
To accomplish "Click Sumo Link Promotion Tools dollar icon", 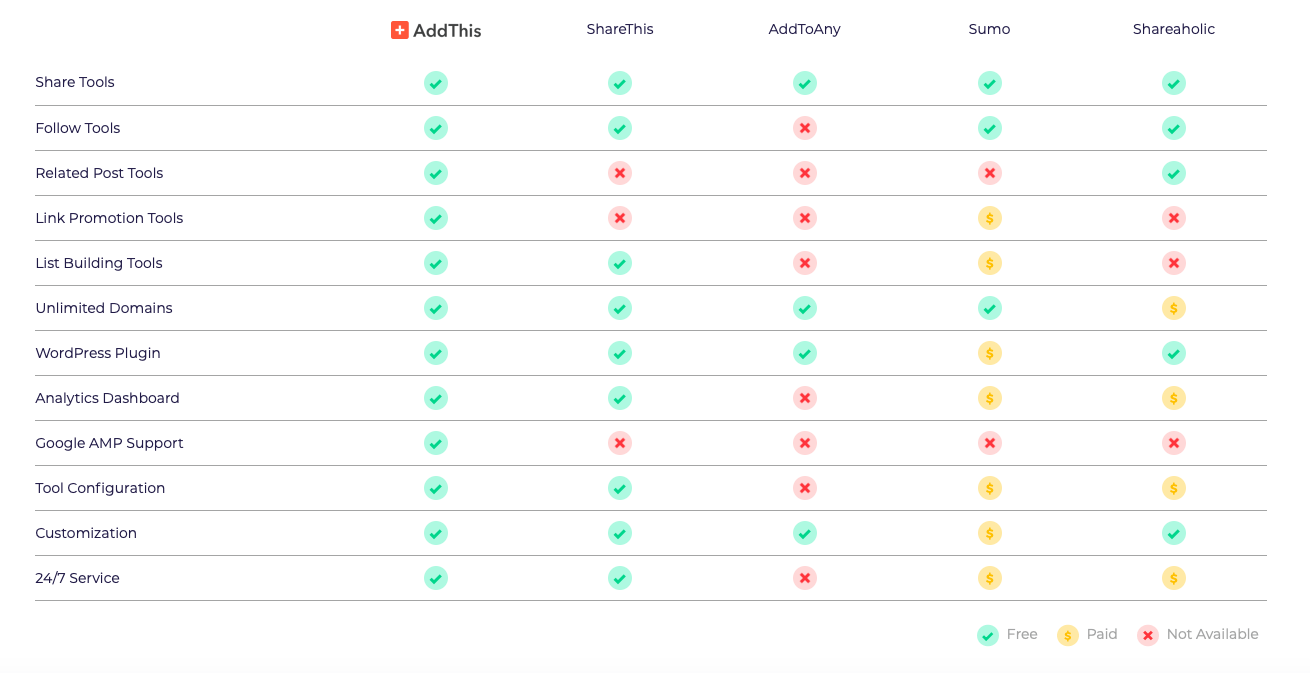I will click(x=990, y=218).
